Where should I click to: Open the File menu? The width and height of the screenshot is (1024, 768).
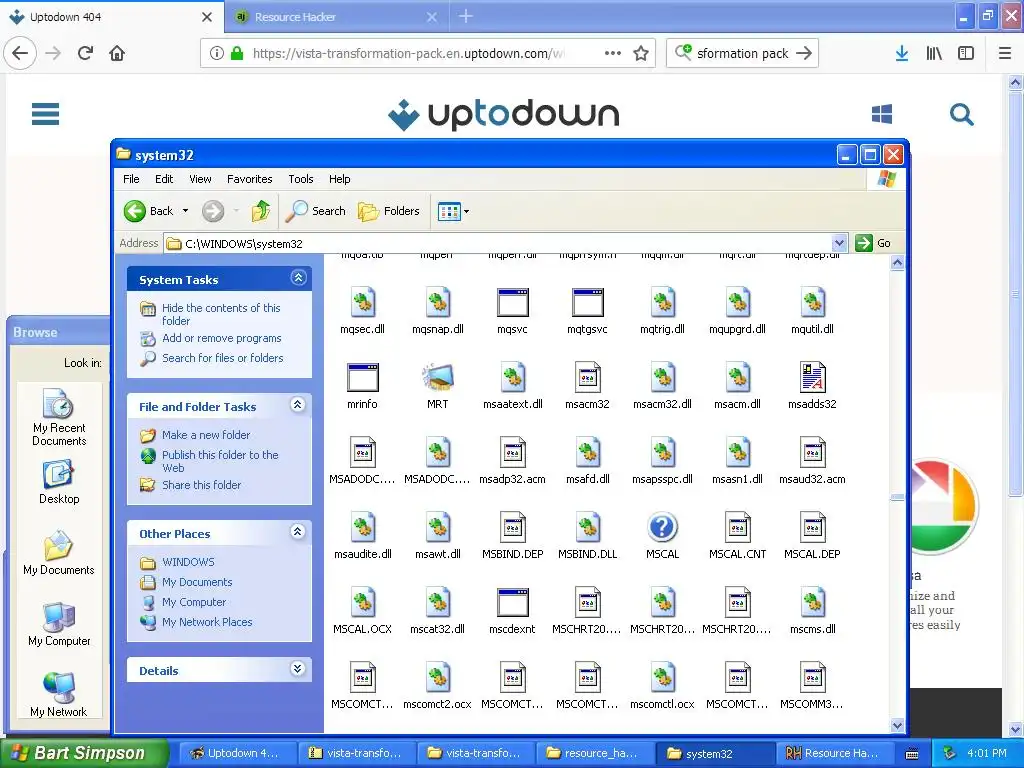[x=131, y=179]
